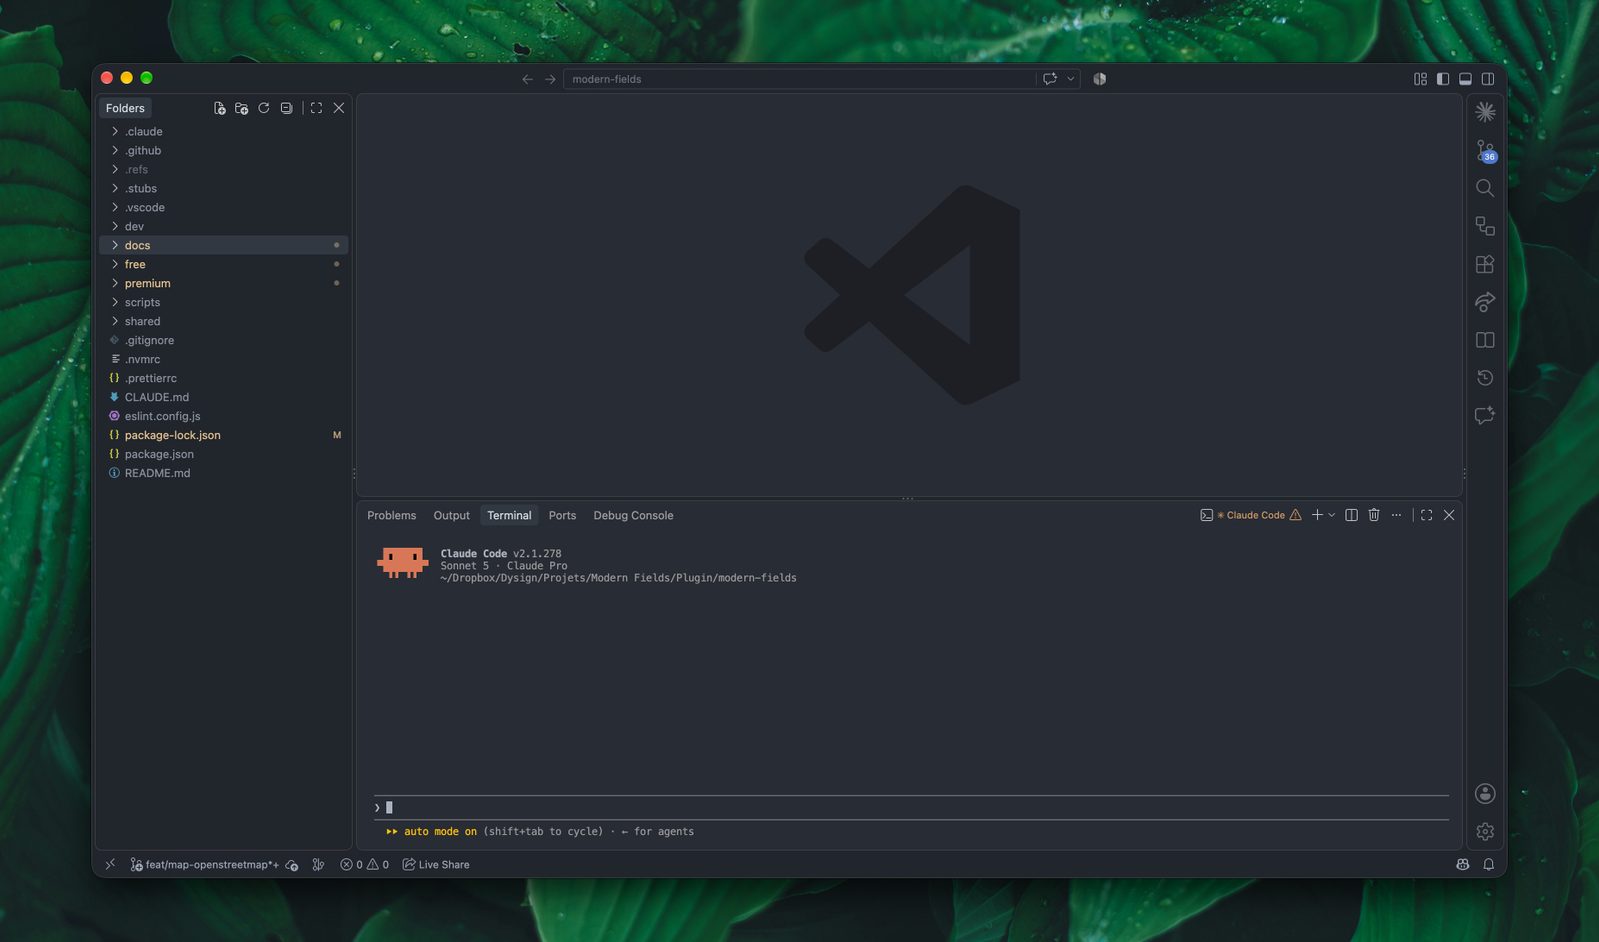Toggle the secondary side bar layout button

(1488, 79)
